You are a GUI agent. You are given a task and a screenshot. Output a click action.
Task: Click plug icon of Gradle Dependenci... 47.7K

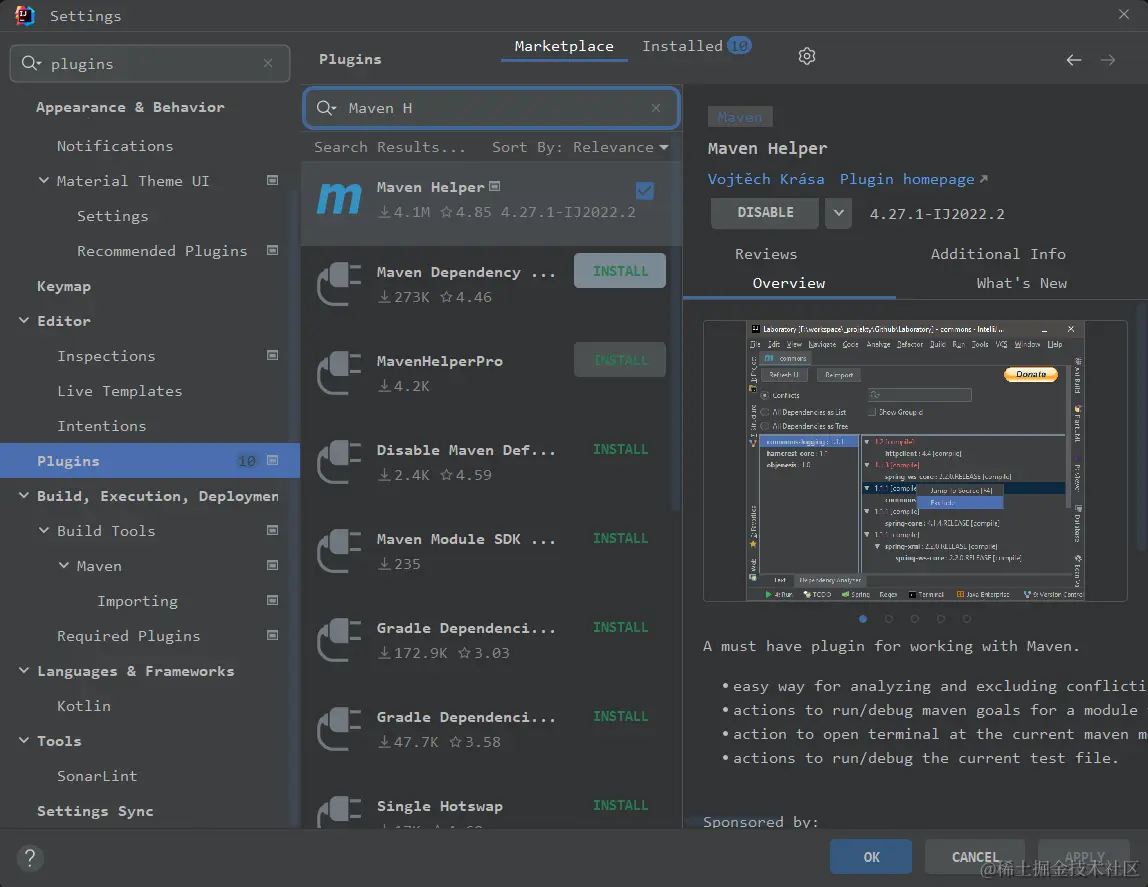click(x=339, y=728)
